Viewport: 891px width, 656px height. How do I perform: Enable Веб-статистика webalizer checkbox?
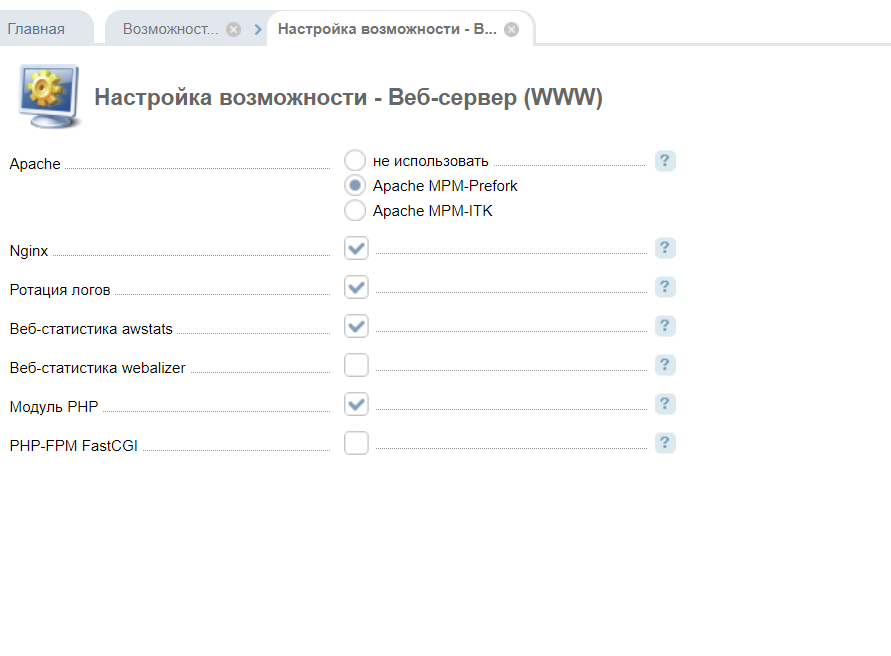point(356,365)
